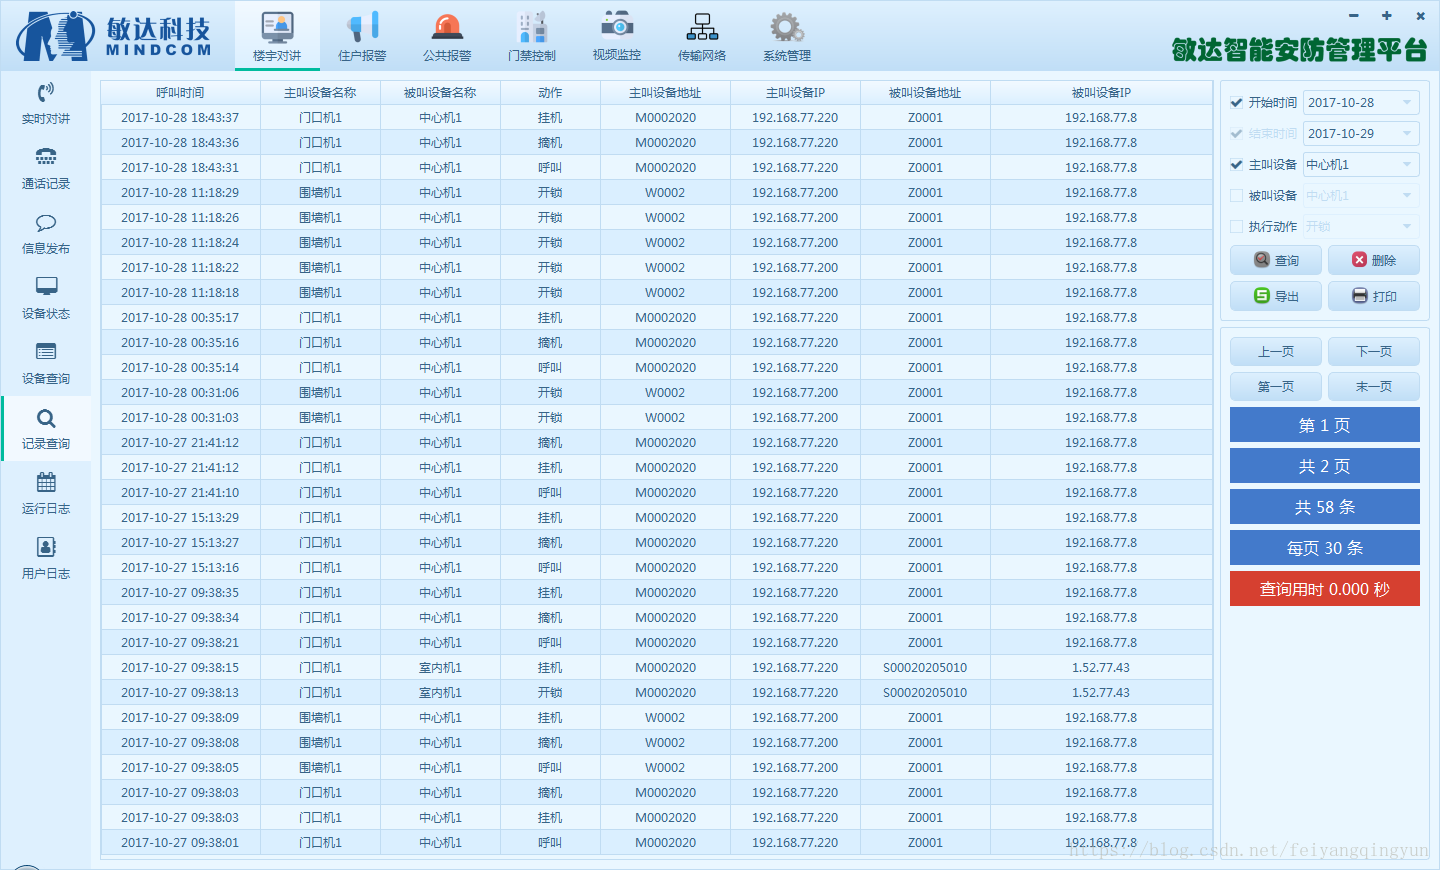Select the record 2017-10-27 09:38:01

point(656,842)
